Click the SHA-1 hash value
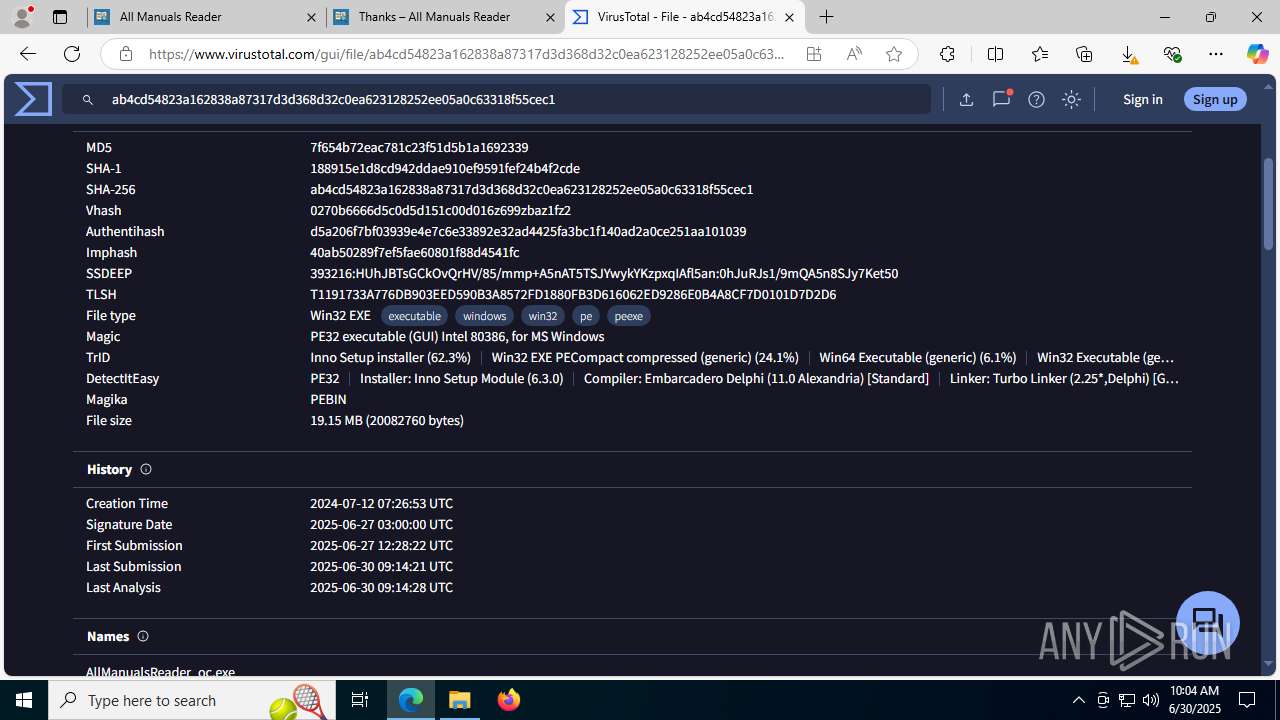The height and width of the screenshot is (720, 1280). tap(445, 168)
